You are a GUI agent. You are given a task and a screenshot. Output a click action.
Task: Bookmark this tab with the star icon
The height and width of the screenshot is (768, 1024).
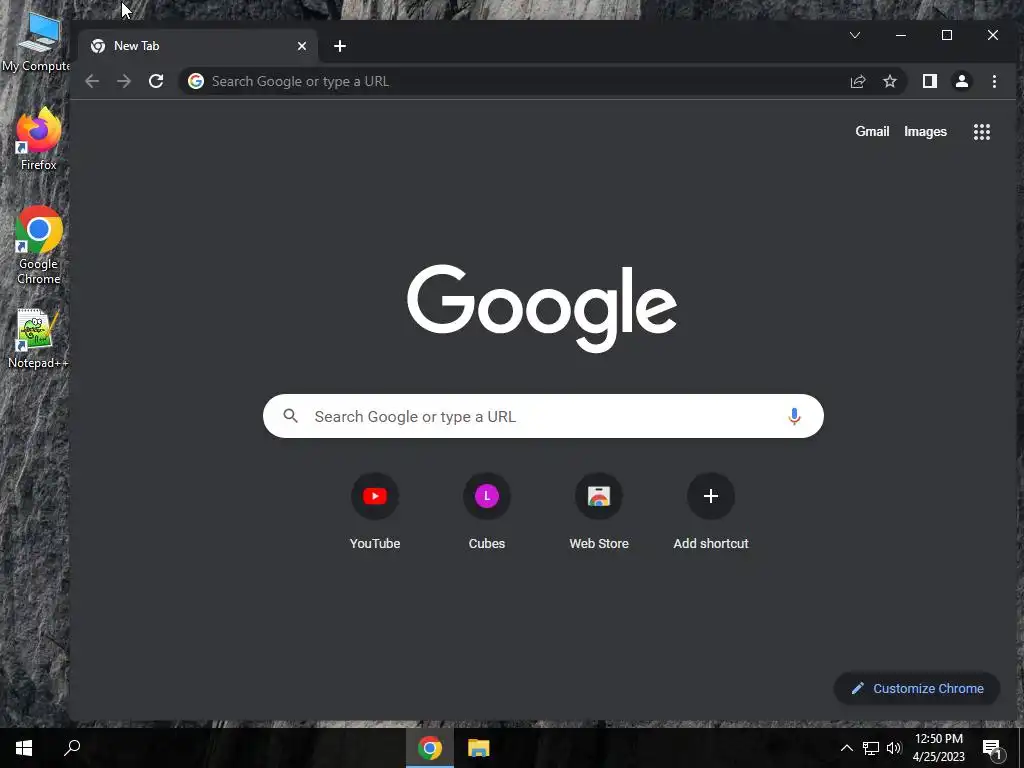pos(889,81)
